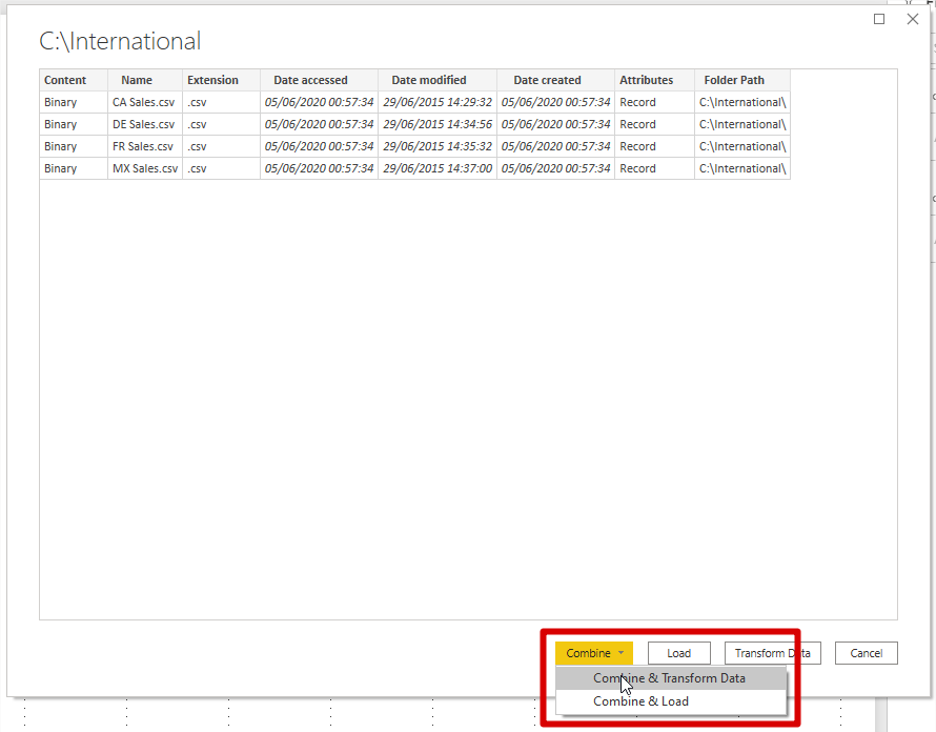Image resolution: width=936 pixels, height=732 pixels.
Task: Select the DE Sales.csv file name
Action: tap(143, 124)
